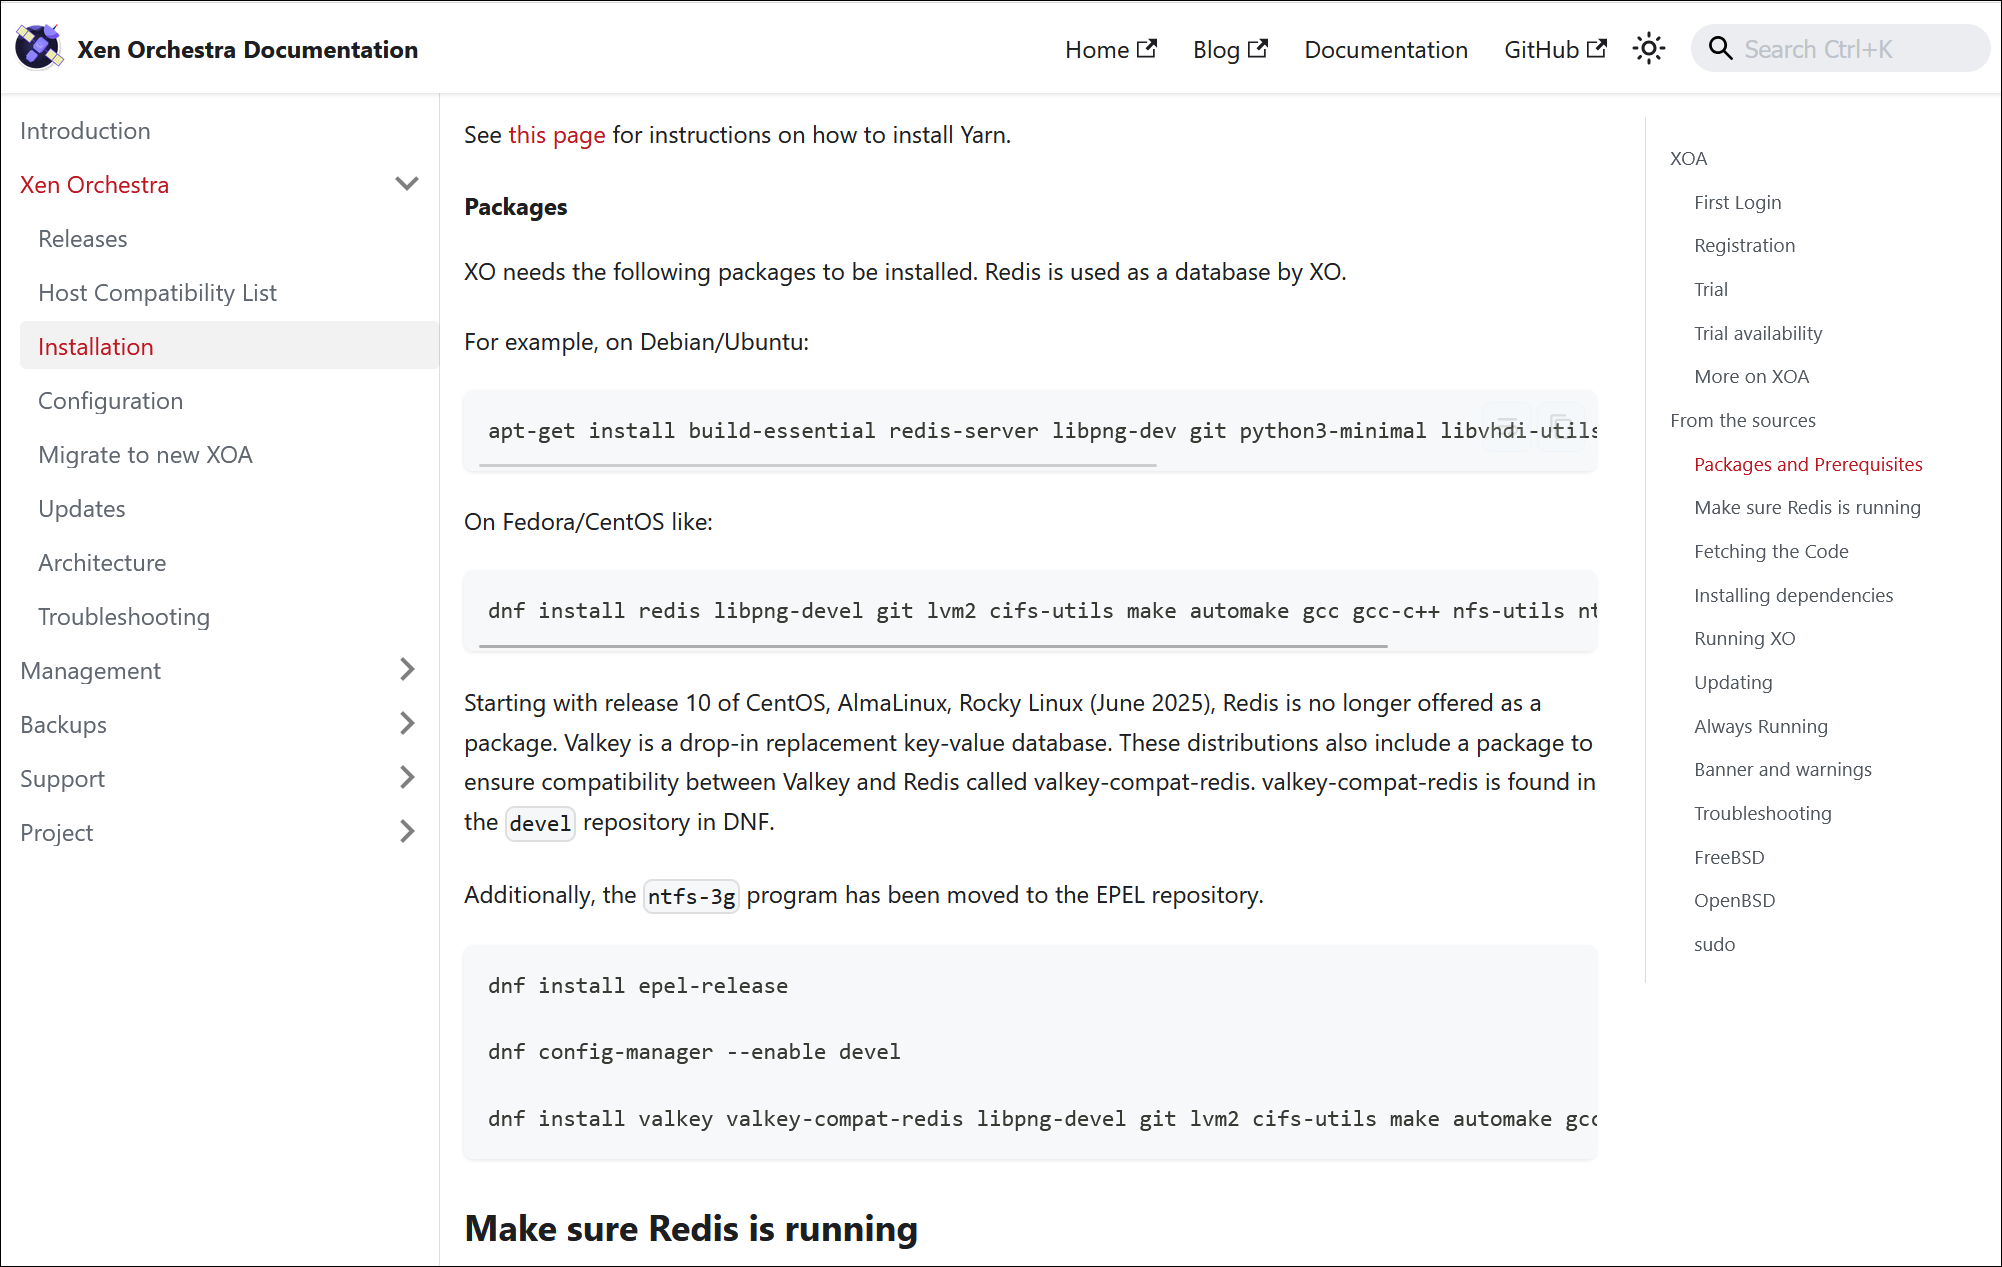Click the dnf code block horizontal scrollbar
This screenshot has width=2002, height=1267.
[x=932, y=646]
